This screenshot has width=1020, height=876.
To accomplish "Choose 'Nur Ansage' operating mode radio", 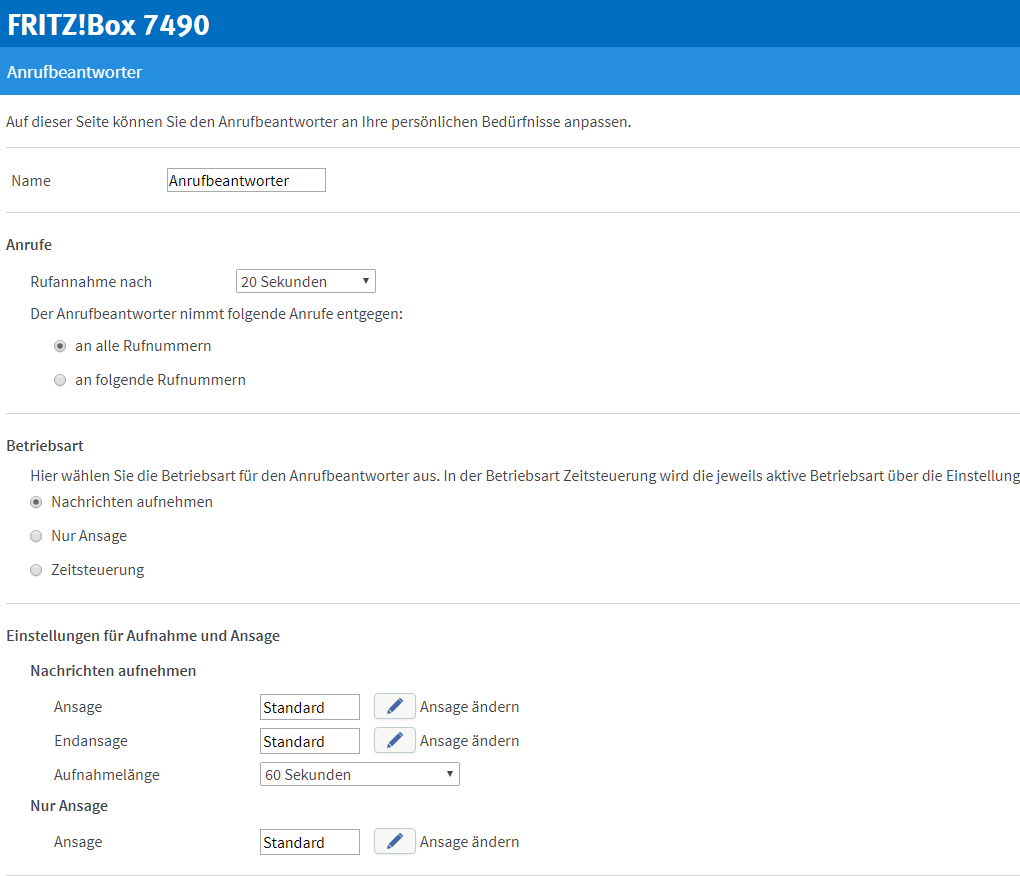I will 36,536.
